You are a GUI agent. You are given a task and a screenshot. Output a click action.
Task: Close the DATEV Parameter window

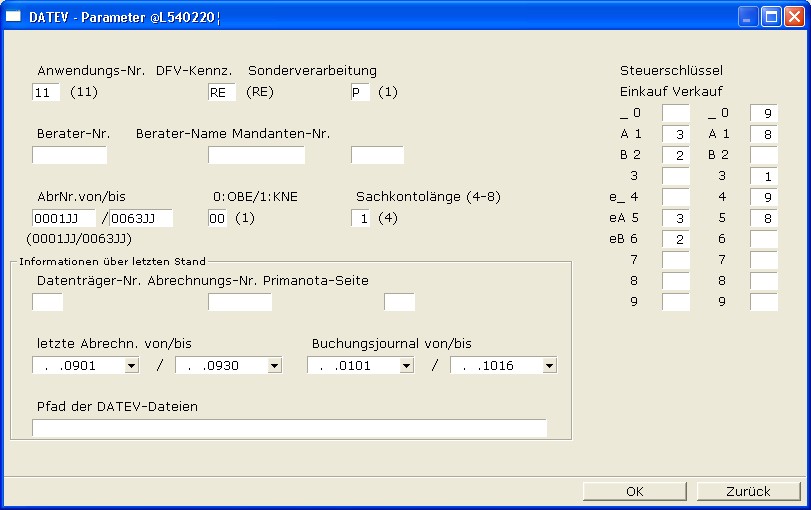(x=793, y=16)
